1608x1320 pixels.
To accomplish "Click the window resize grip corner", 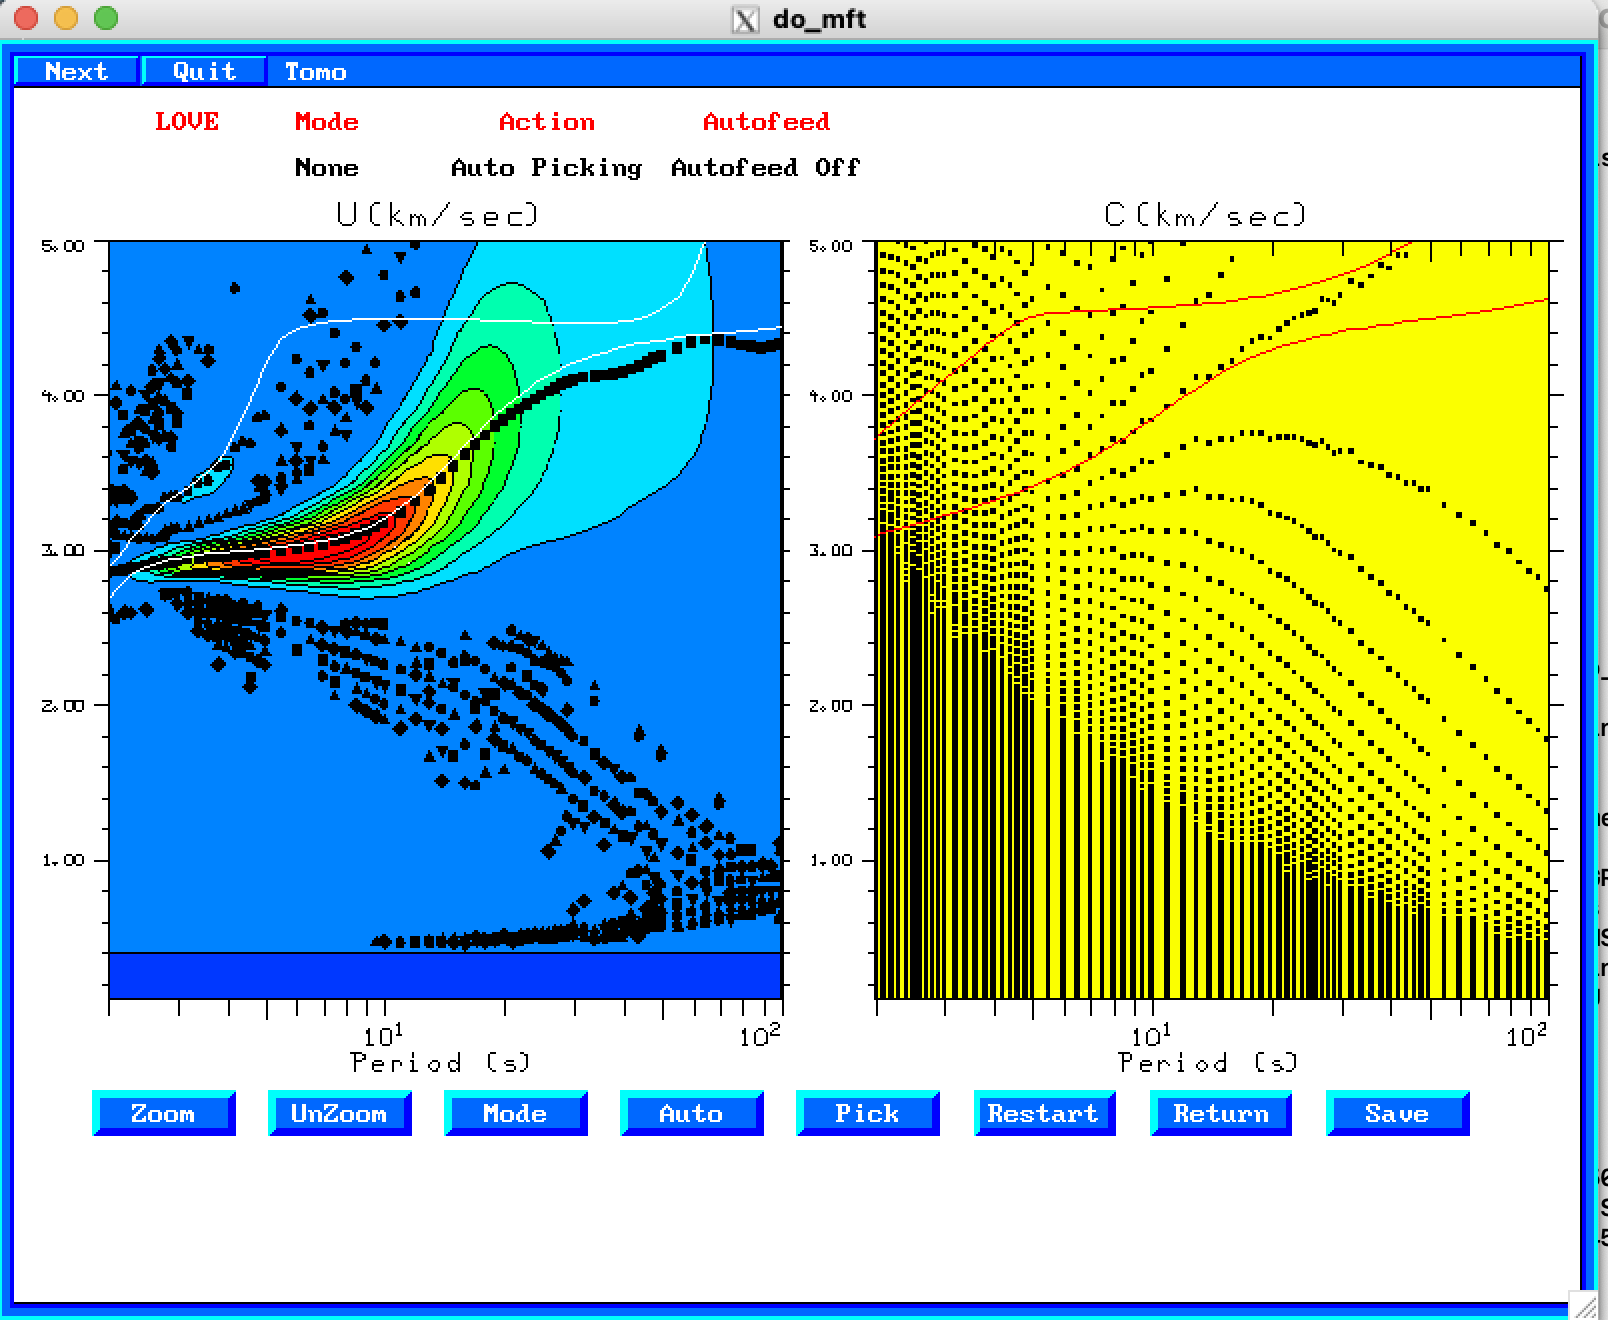I will coord(1585,1306).
